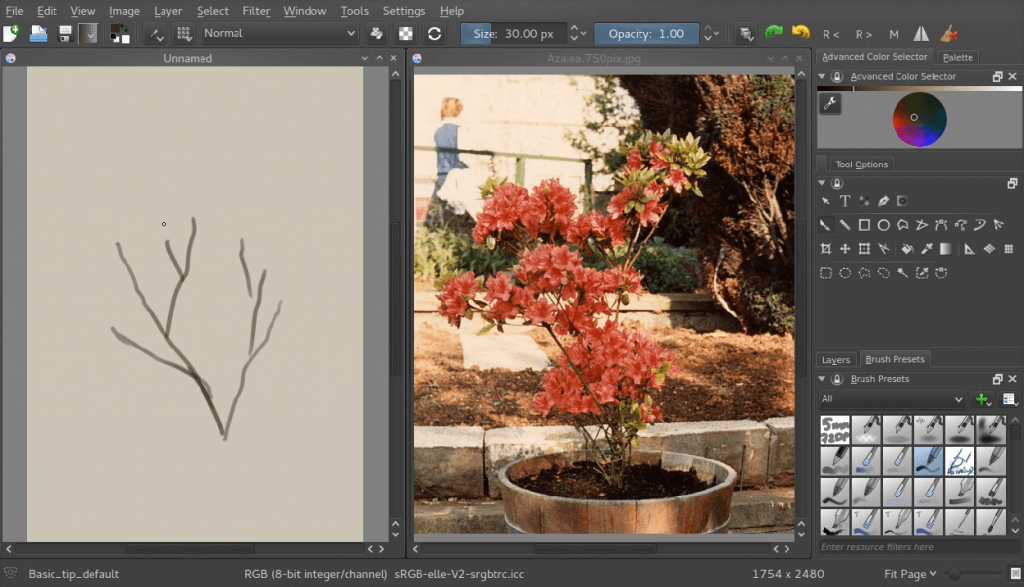This screenshot has height=587, width=1024.
Task: Select the Freehand Brush tool
Action: coord(826,225)
